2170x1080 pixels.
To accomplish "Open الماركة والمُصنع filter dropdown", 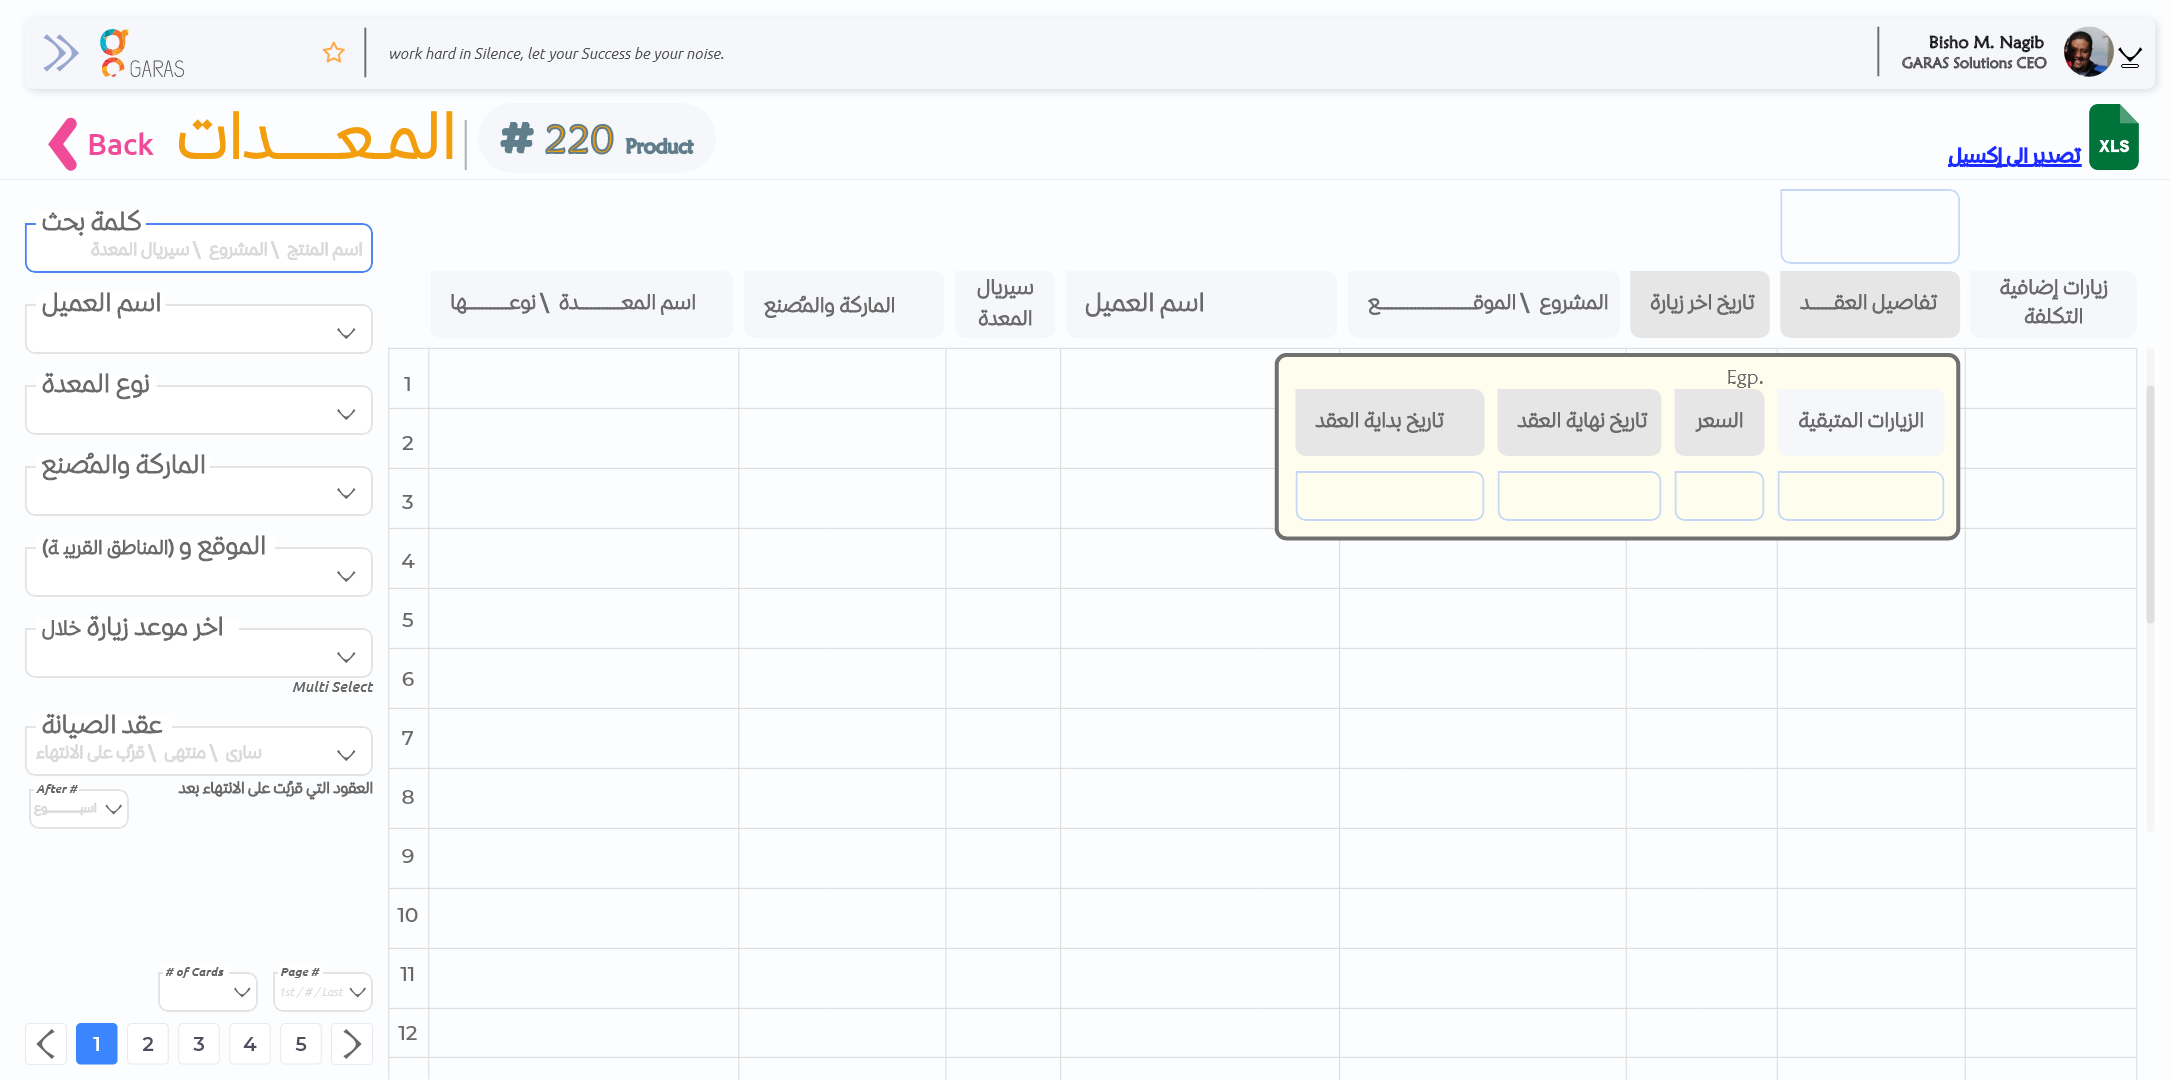I will click(199, 493).
